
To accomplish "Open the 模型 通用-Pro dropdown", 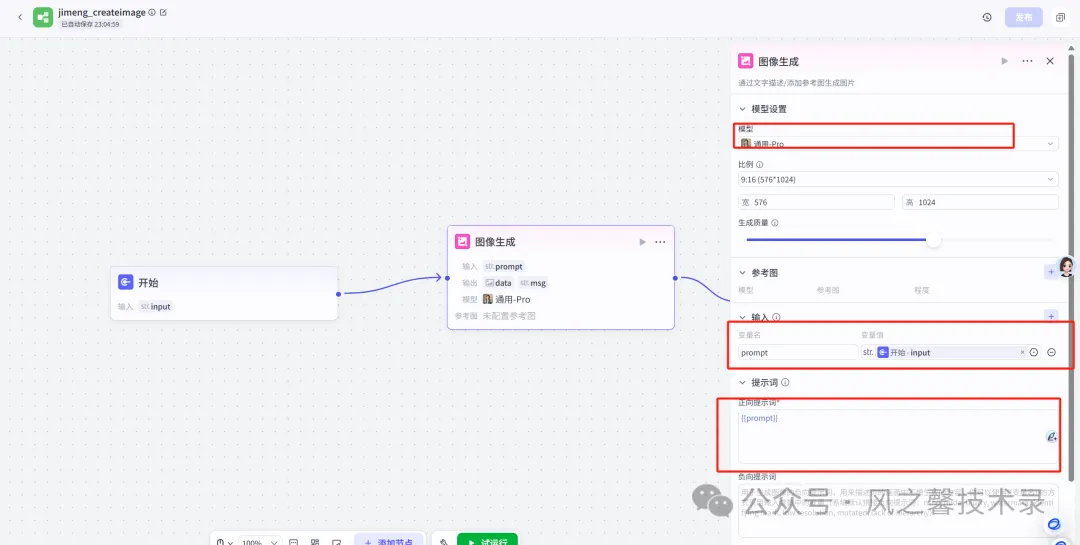I will click(x=898, y=143).
